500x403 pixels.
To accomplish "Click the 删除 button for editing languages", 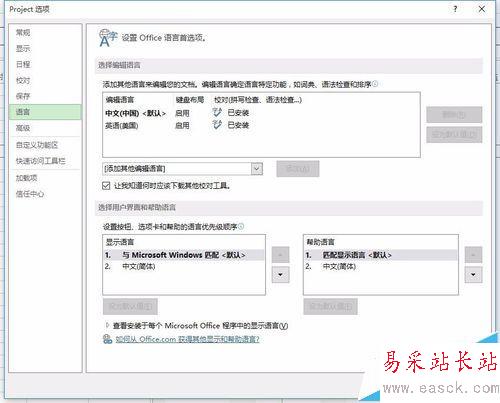I will click(x=454, y=115).
